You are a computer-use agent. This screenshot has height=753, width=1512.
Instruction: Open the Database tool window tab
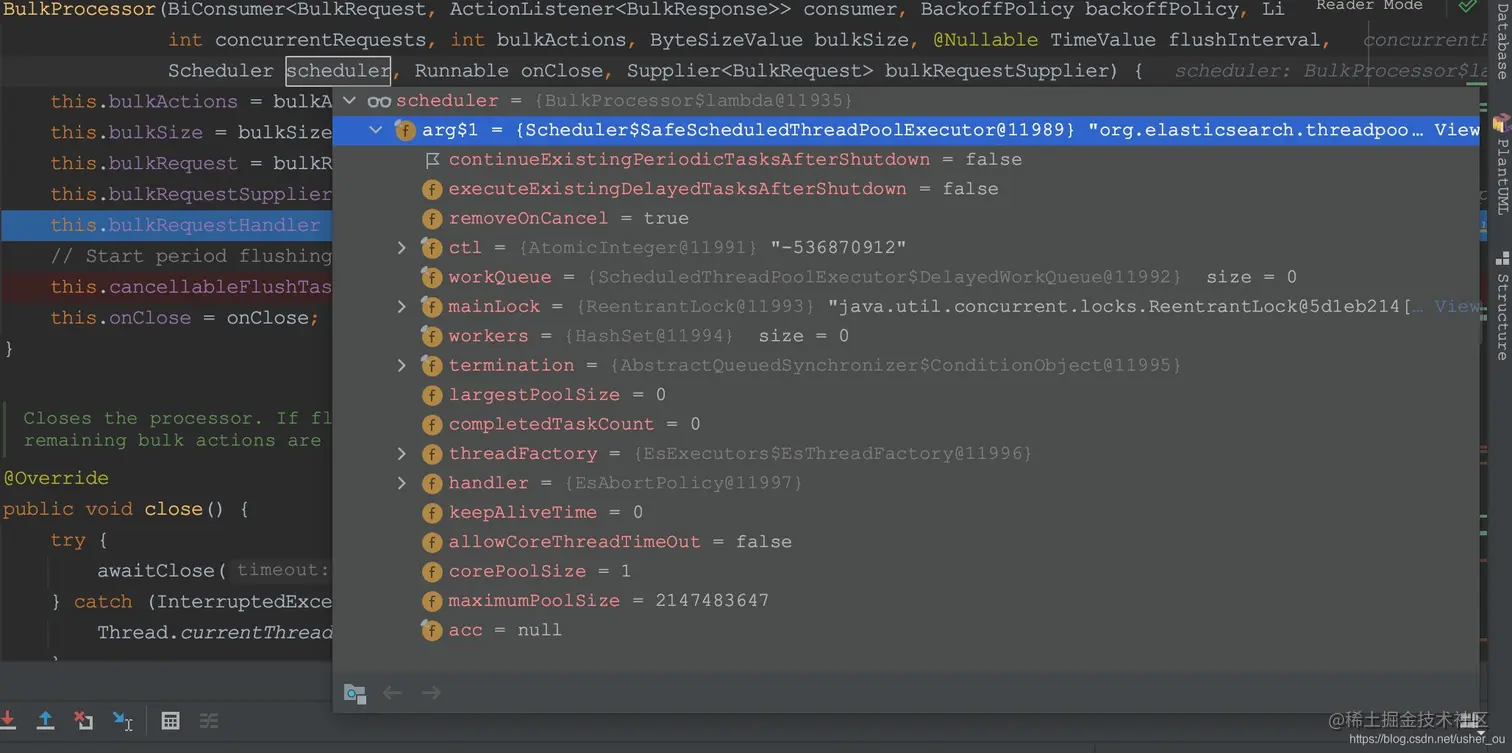click(x=1502, y=40)
